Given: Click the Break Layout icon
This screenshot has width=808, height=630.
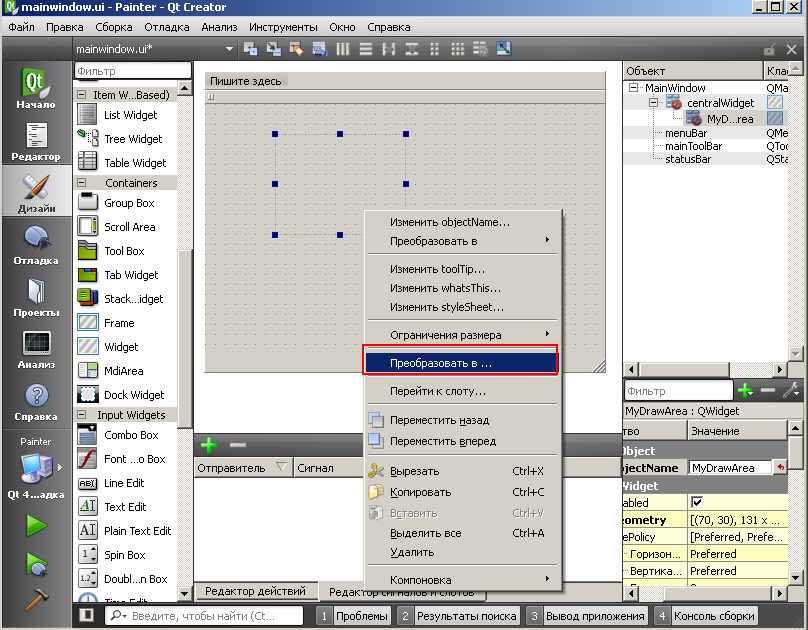Looking at the screenshot, I should (480, 49).
